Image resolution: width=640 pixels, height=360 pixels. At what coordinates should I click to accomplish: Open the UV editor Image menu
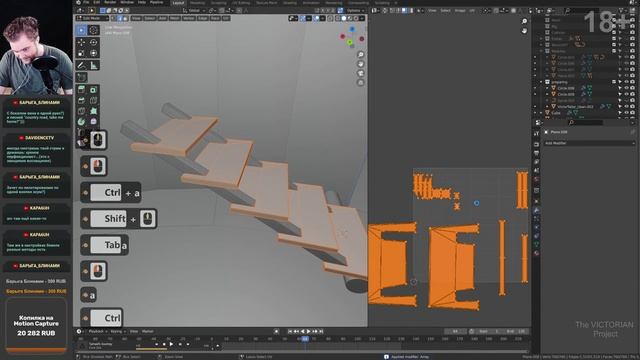coord(460,11)
